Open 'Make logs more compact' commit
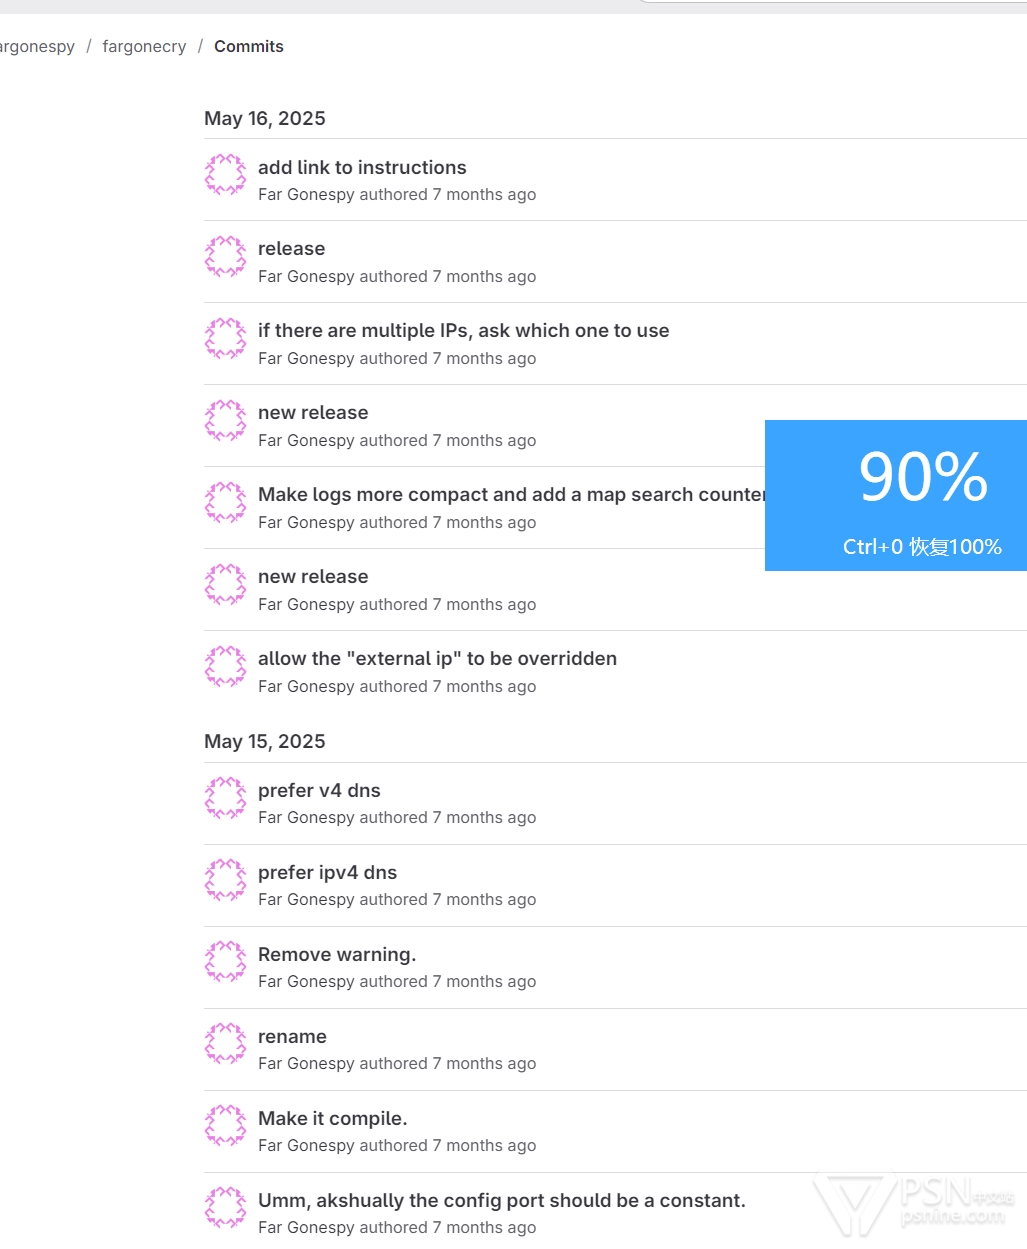Screen dimensions: 1027x1249 511,495
